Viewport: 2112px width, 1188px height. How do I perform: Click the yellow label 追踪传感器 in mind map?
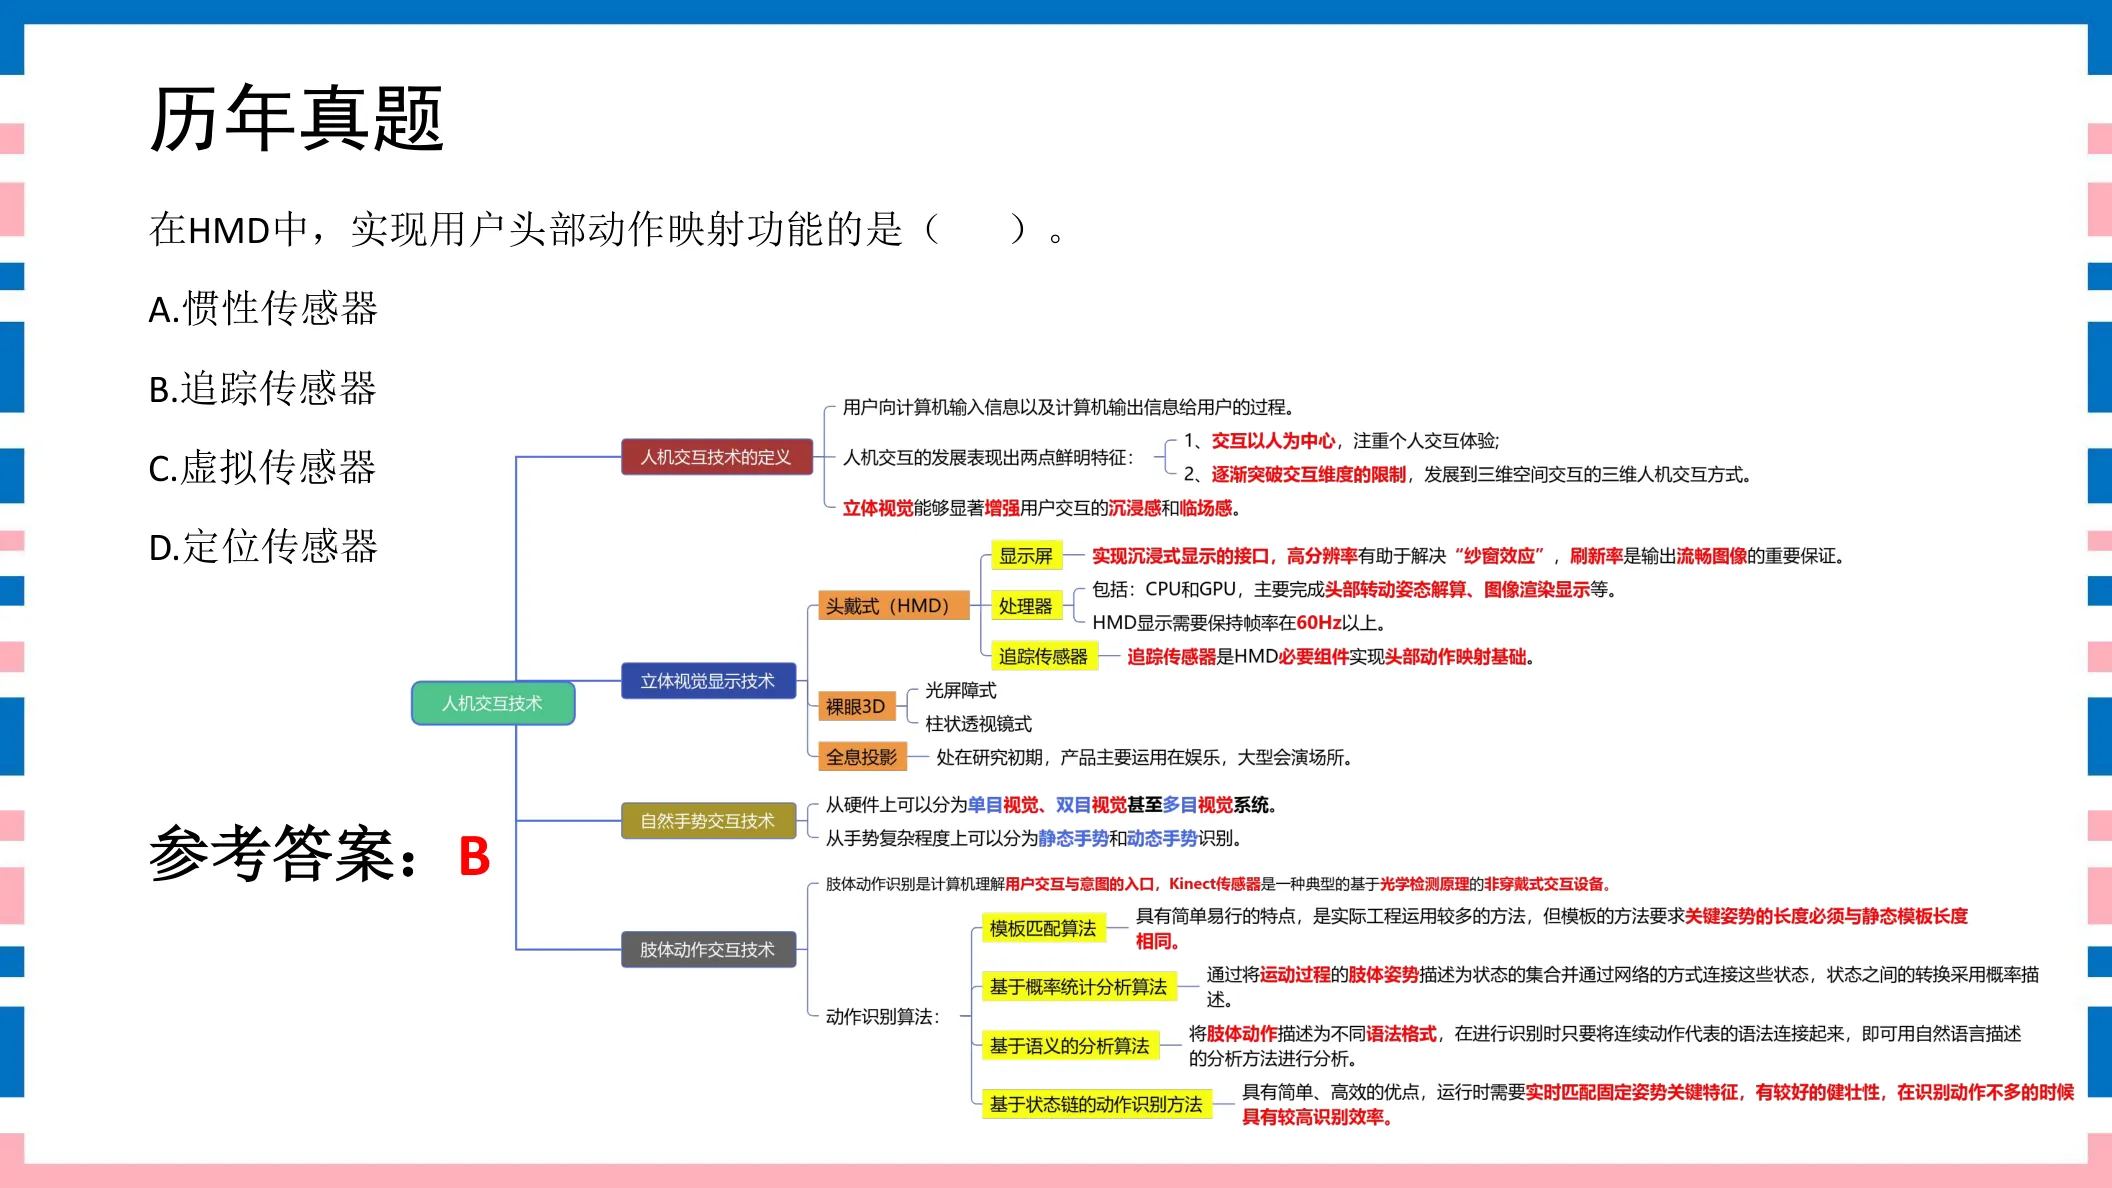[1043, 656]
